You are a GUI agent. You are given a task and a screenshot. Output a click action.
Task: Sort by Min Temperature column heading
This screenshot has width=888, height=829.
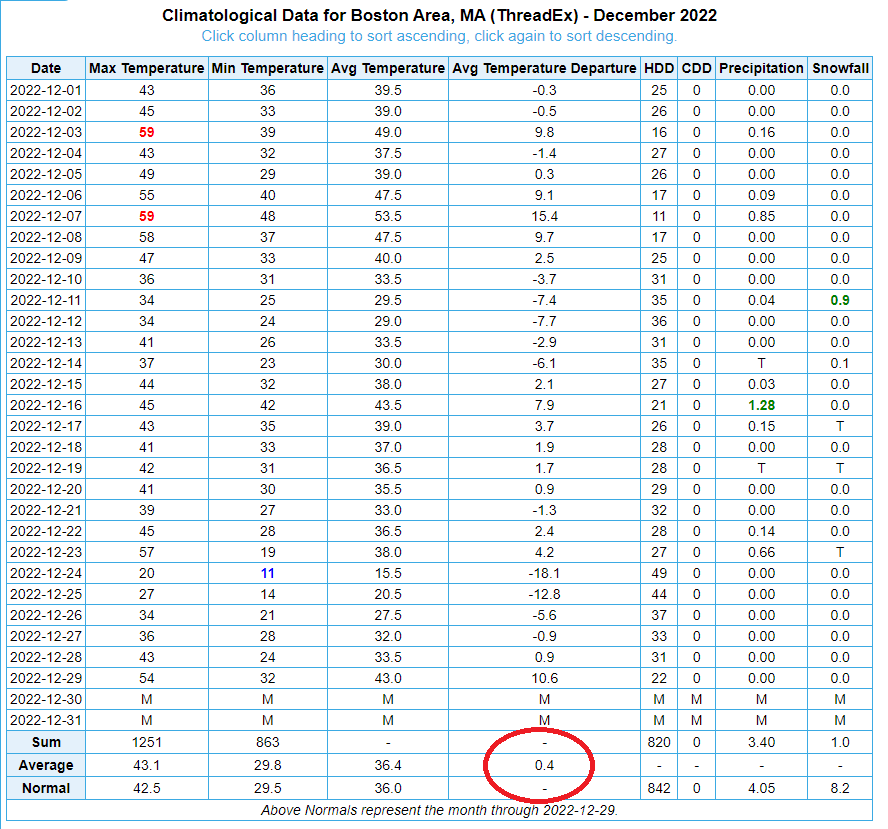[267, 69]
